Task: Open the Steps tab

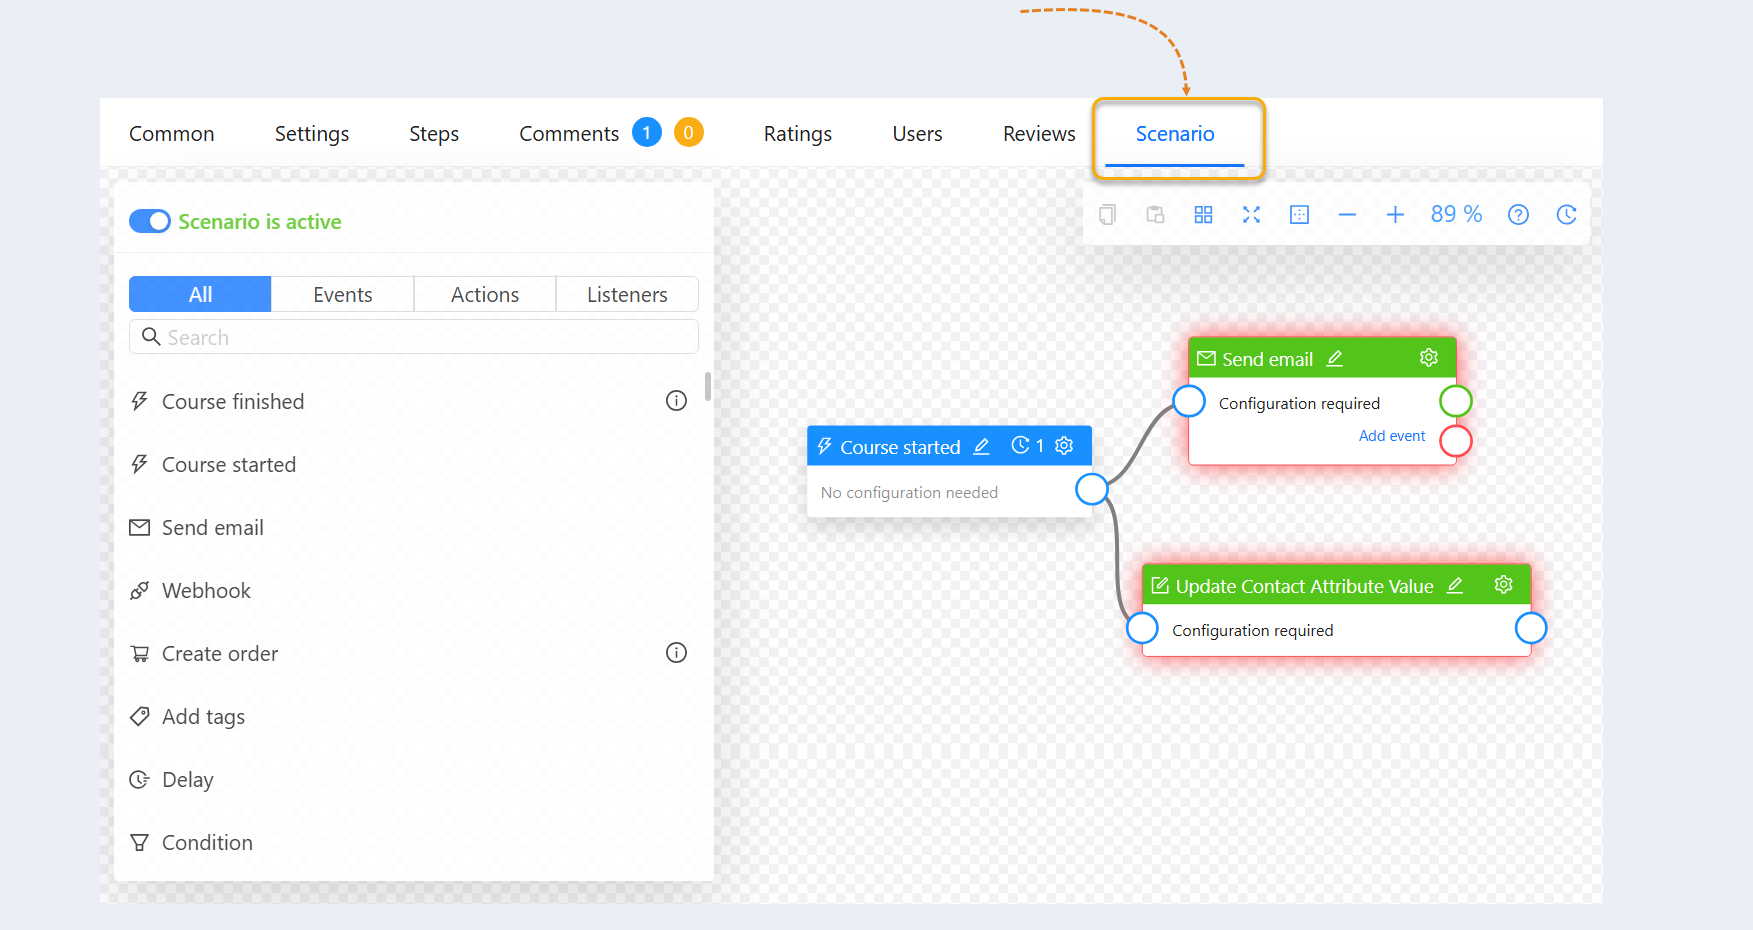Action: click(x=434, y=133)
